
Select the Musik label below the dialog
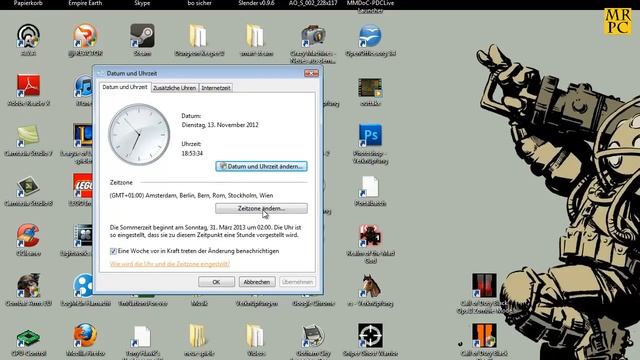(x=199, y=304)
